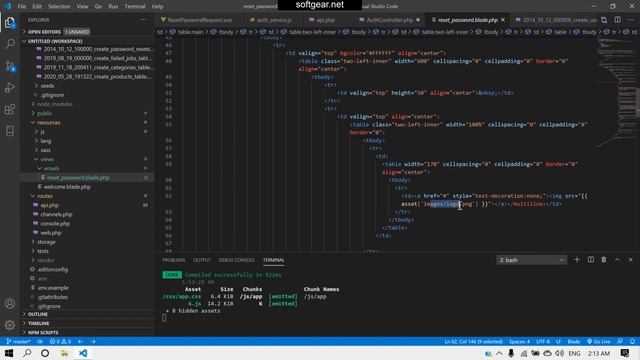Switch to the Debug Console tab
Viewport: 640px width, 360px height.
[x=236, y=260]
